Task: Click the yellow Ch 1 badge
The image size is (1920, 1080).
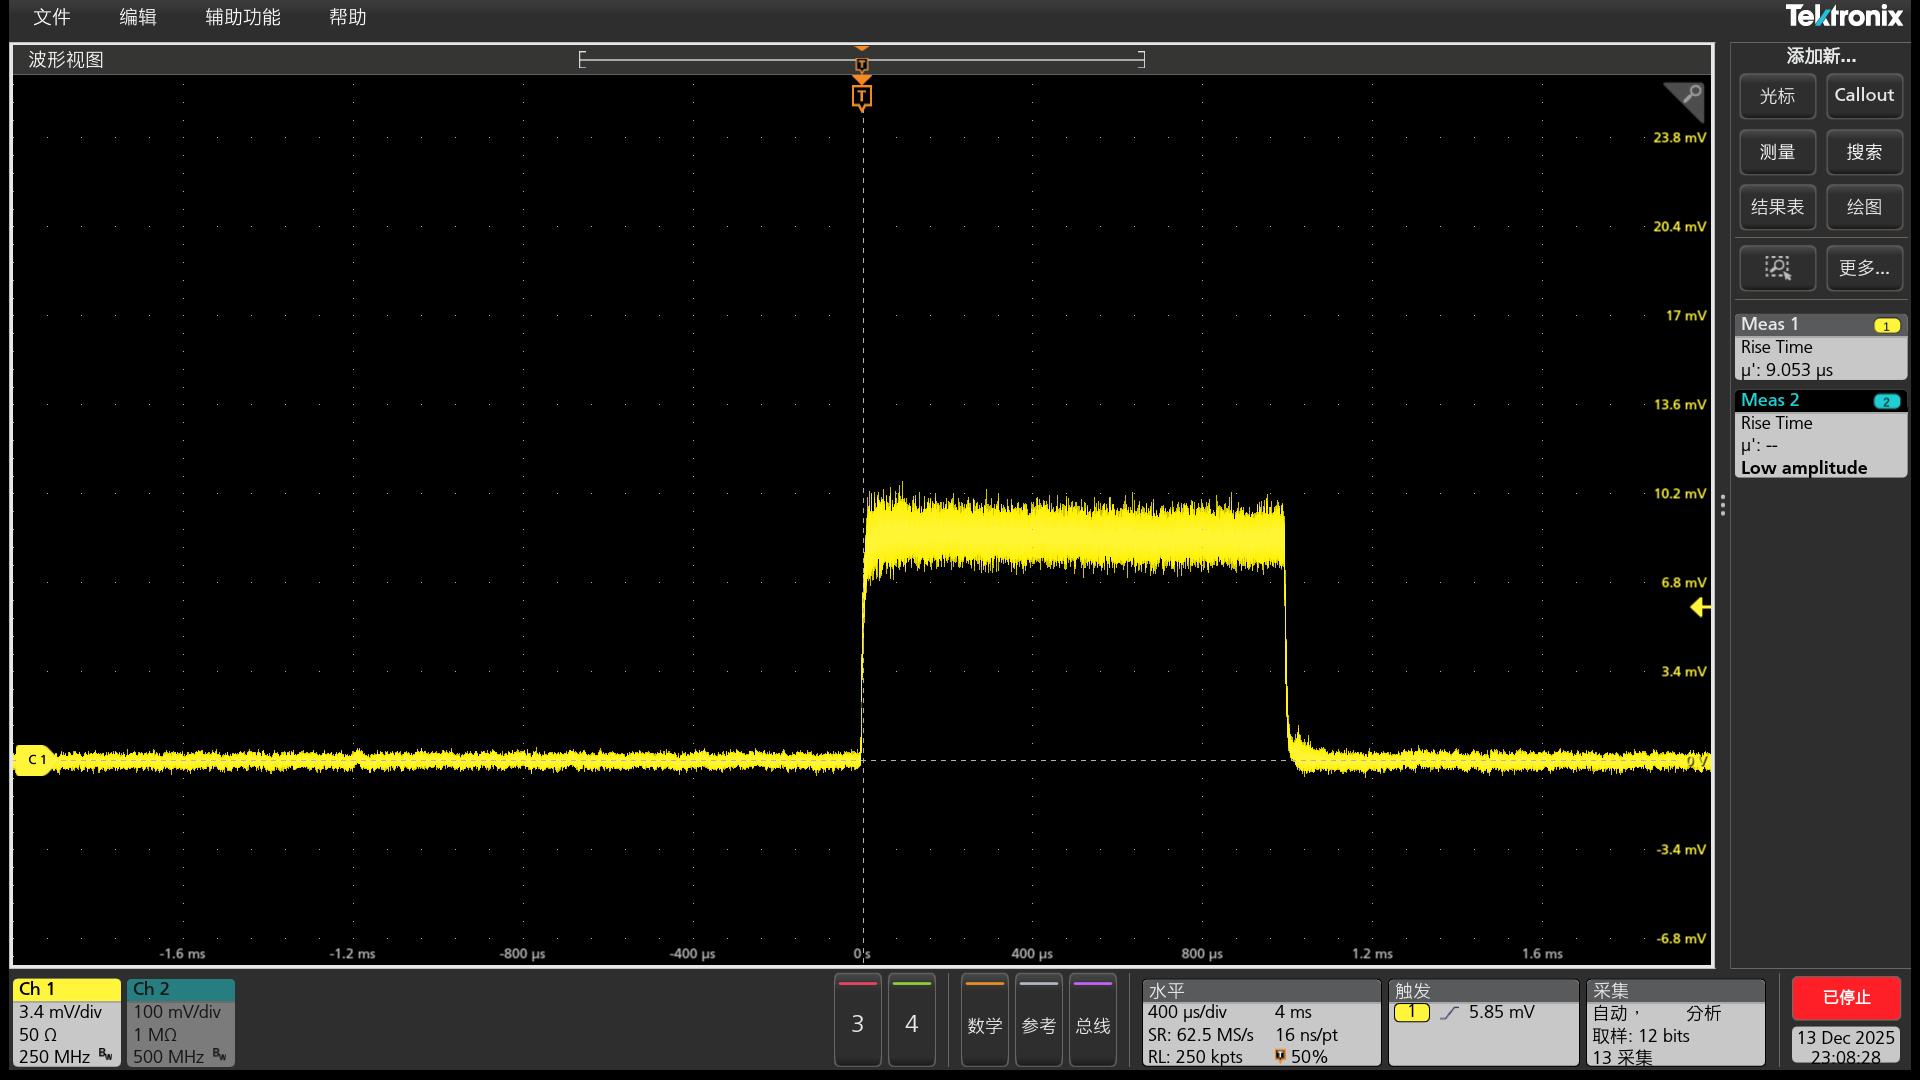Action: tap(66, 1022)
